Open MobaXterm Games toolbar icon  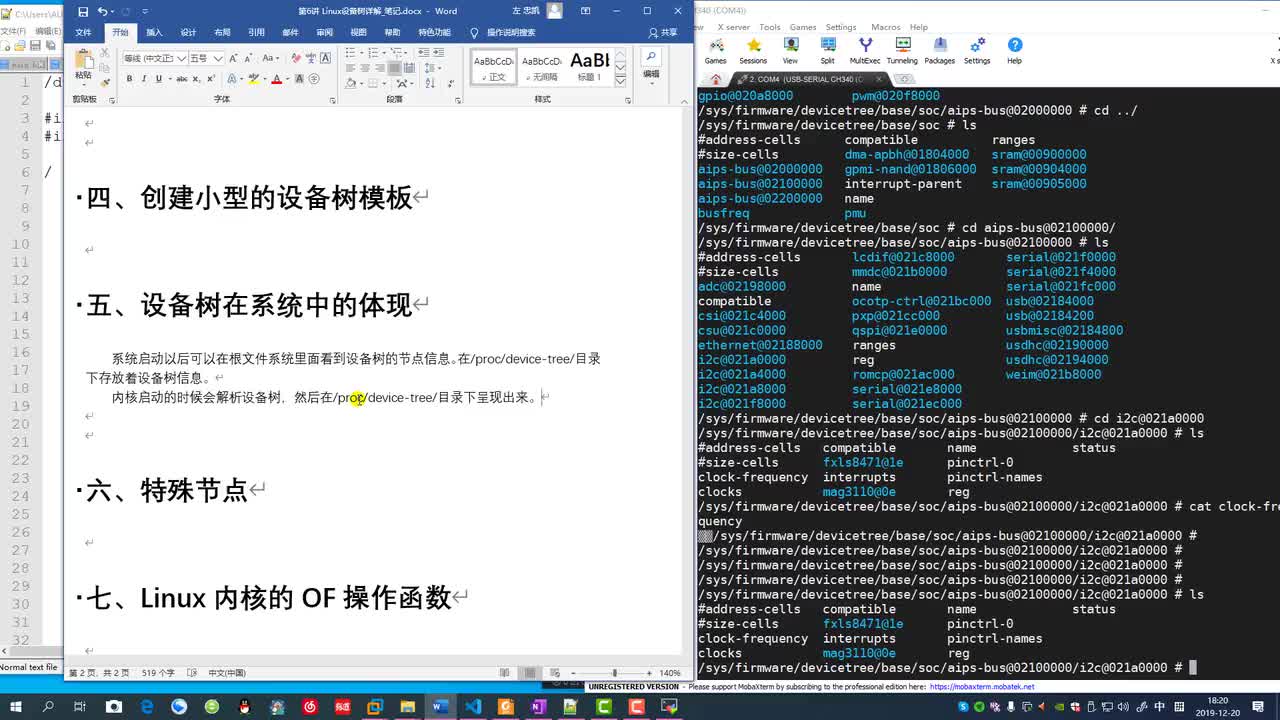pyautogui.click(x=715, y=51)
